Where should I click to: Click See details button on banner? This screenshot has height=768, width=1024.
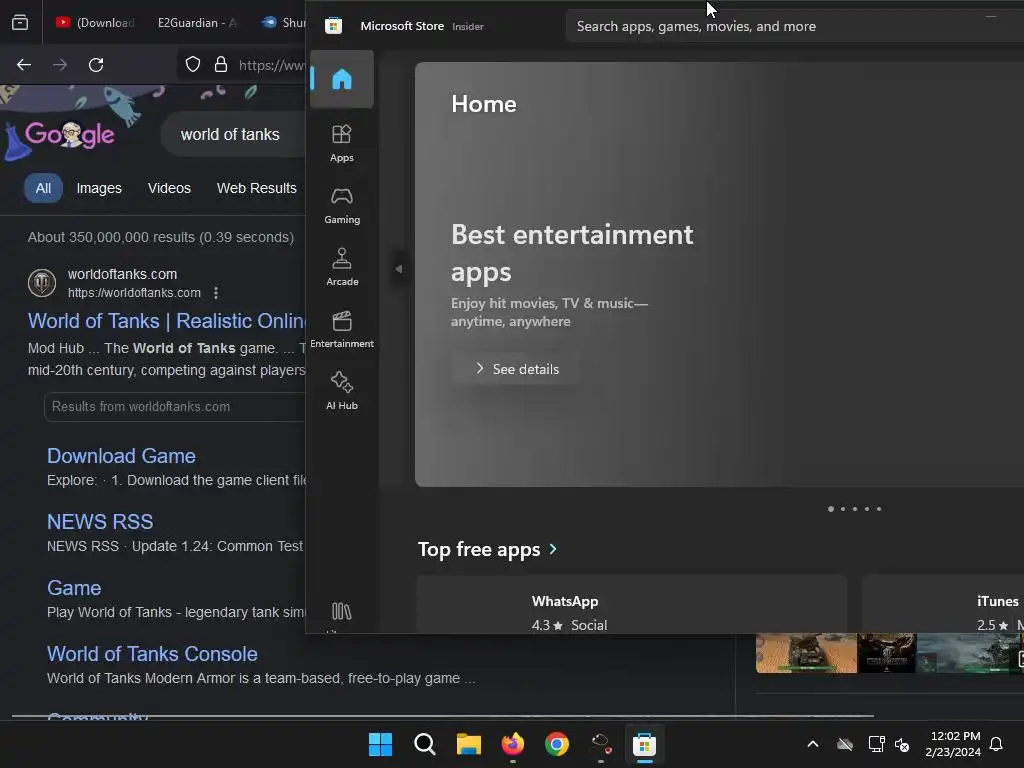coord(516,369)
